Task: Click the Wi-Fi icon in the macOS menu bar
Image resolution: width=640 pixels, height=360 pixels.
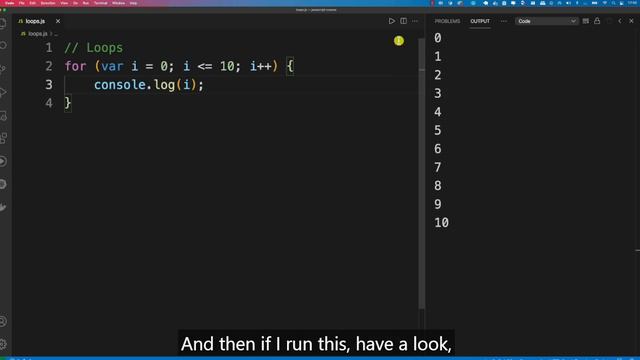Action: pyautogui.click(x=604, y=3)
